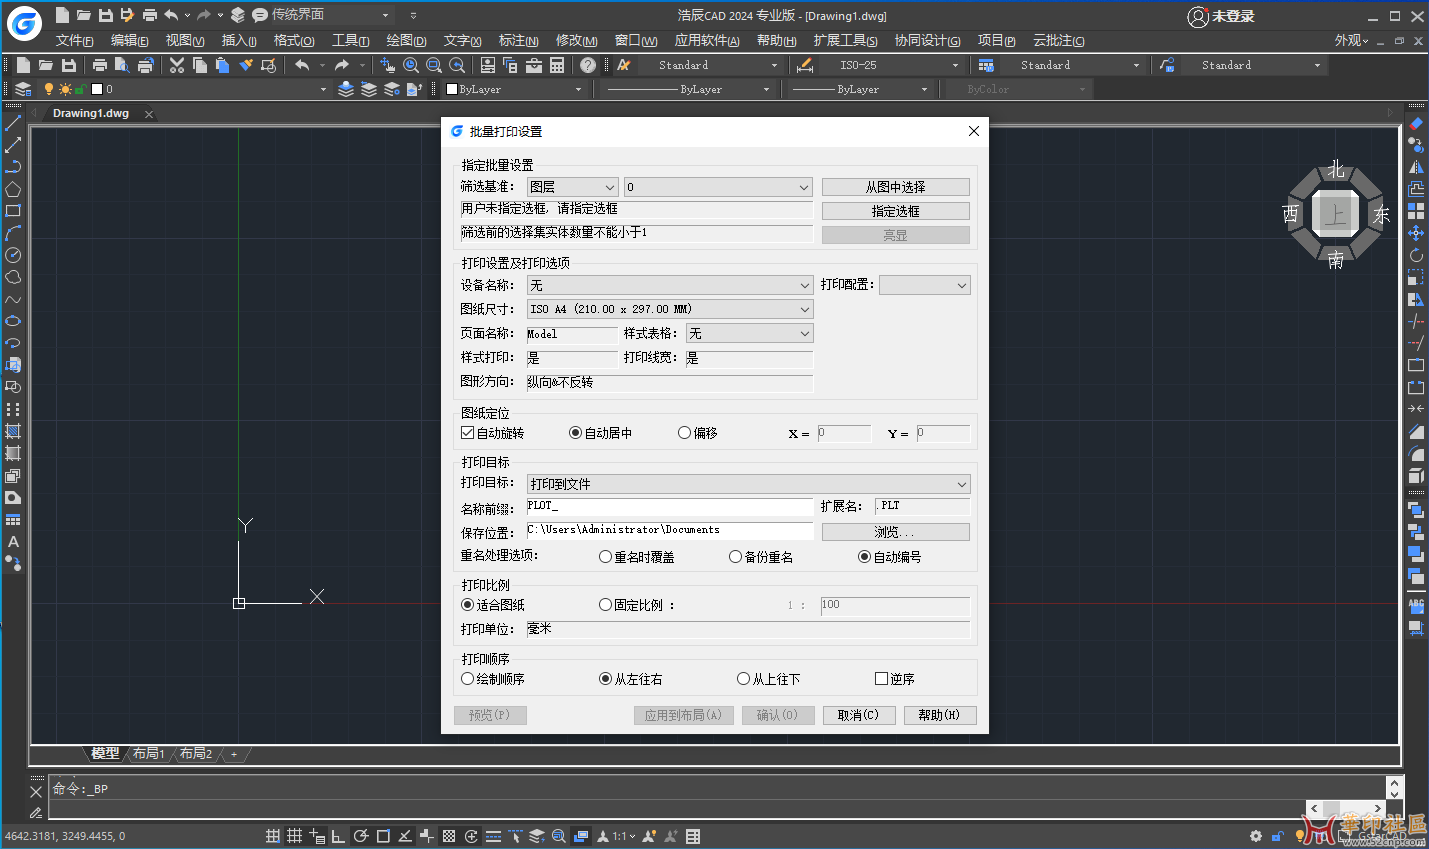
Task: Select the Circle draw tool
Action: [13, 255]
